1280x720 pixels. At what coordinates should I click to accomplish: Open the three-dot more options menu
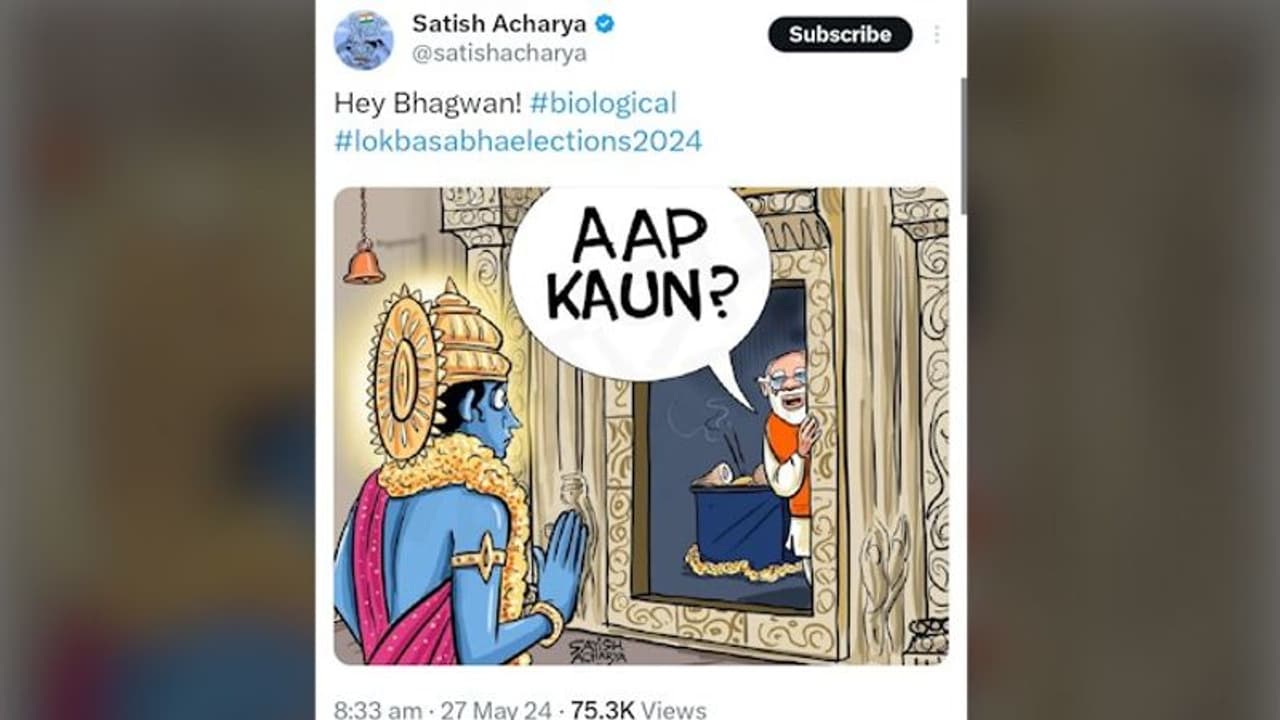[937, 32]
